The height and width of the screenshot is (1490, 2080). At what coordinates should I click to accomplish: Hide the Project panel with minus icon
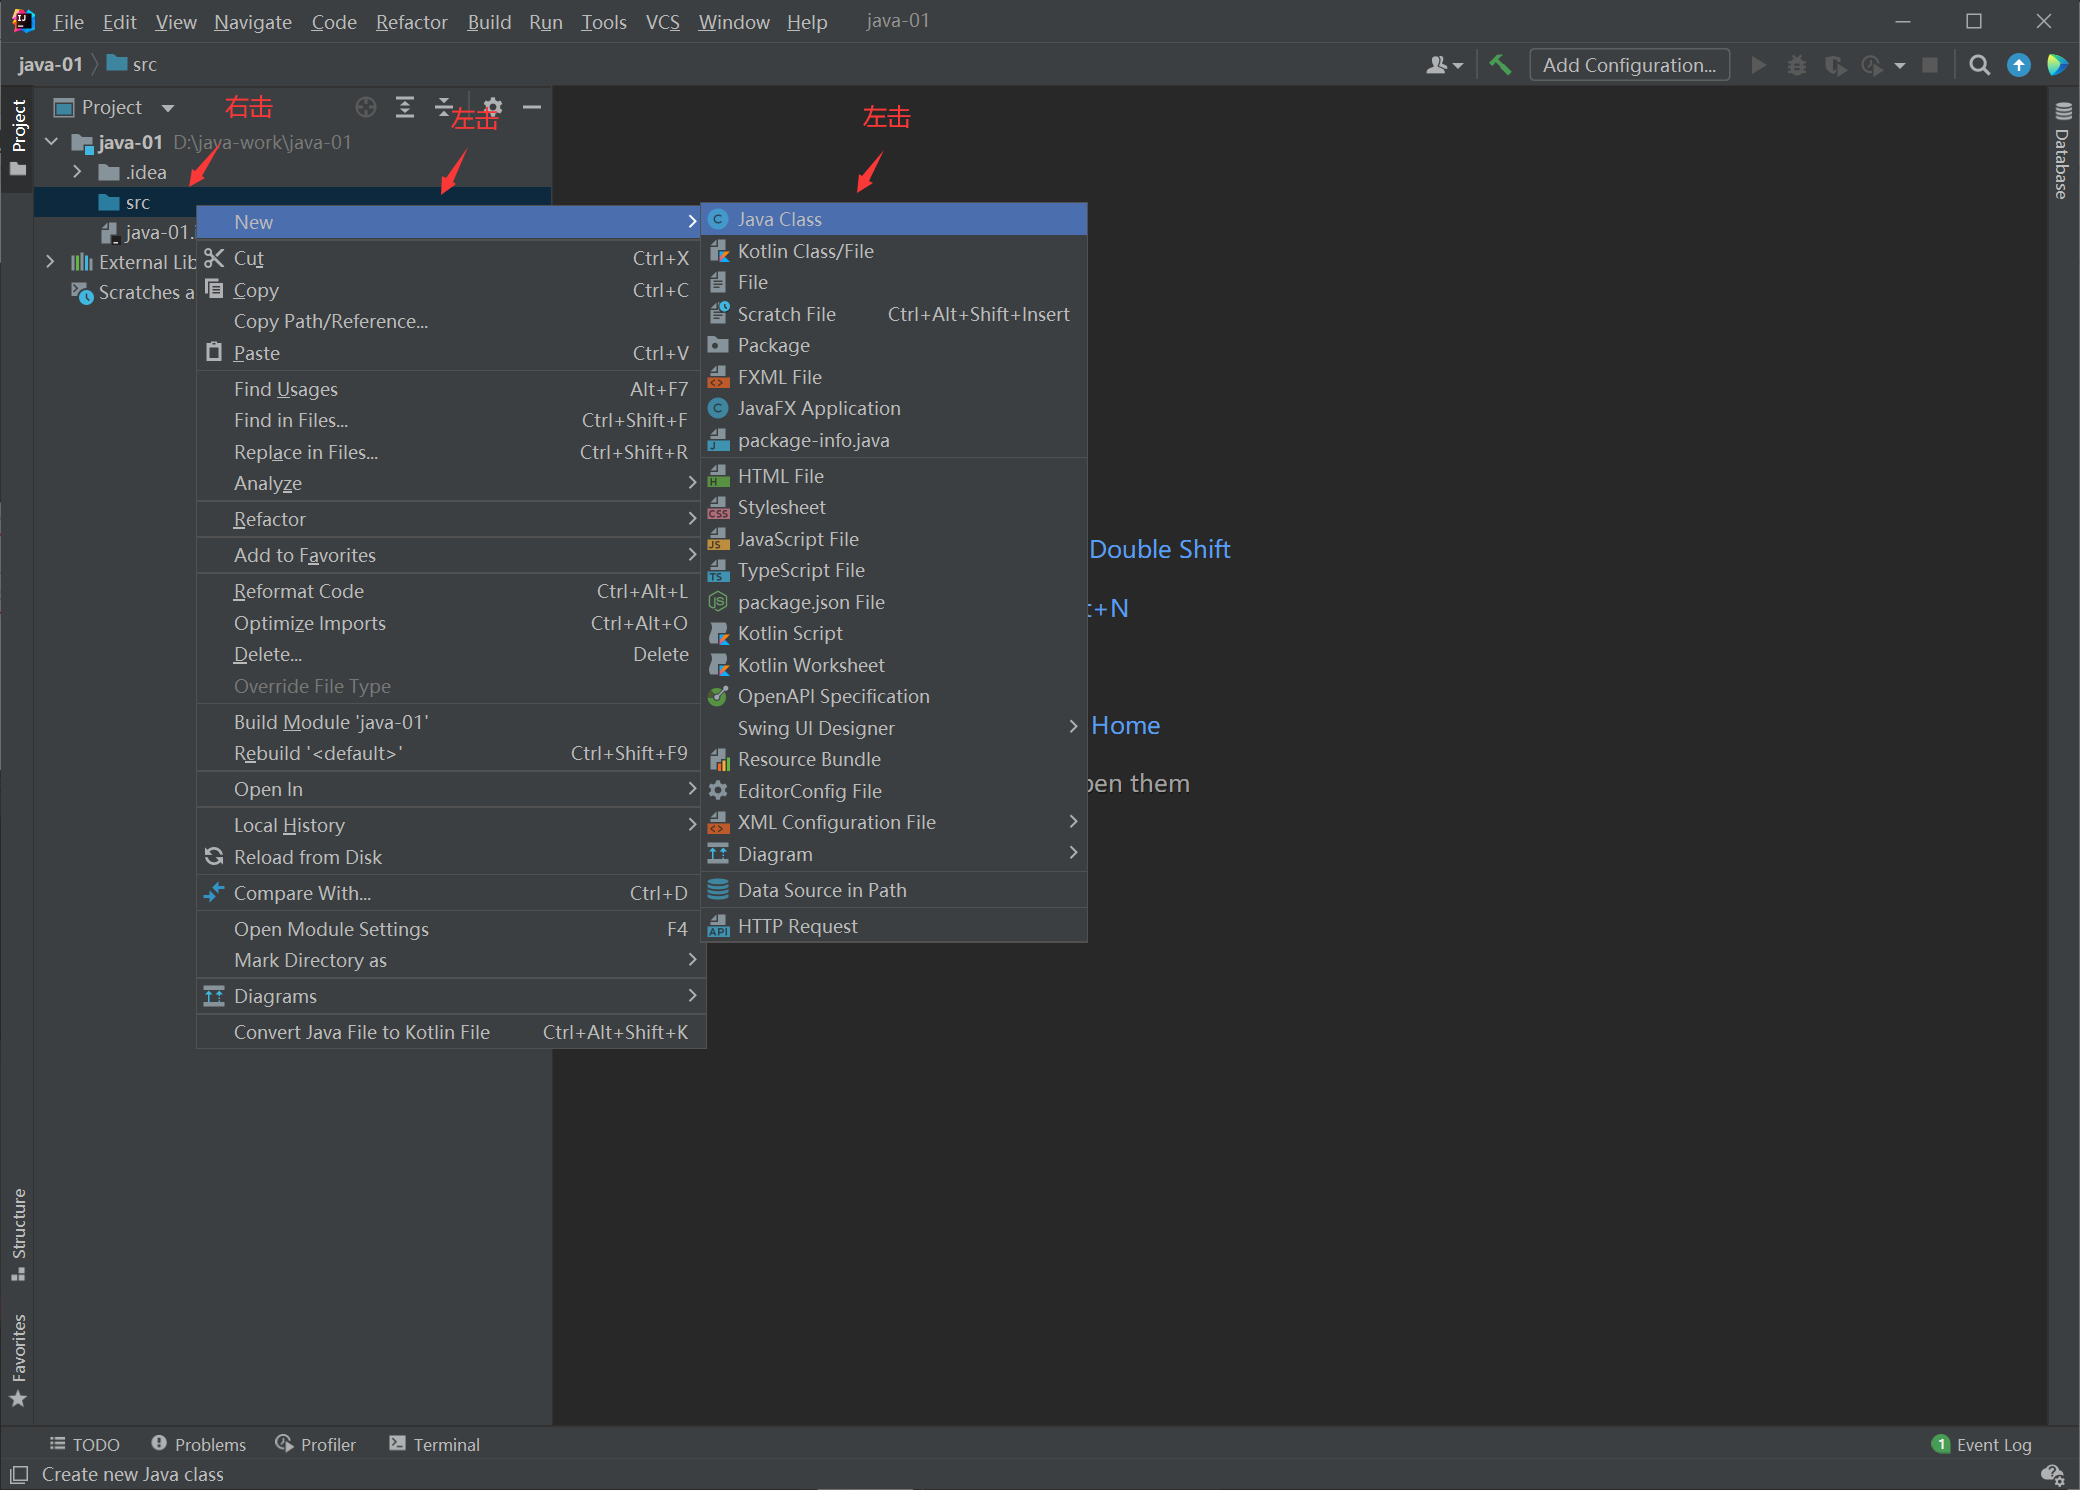(532, 107)
